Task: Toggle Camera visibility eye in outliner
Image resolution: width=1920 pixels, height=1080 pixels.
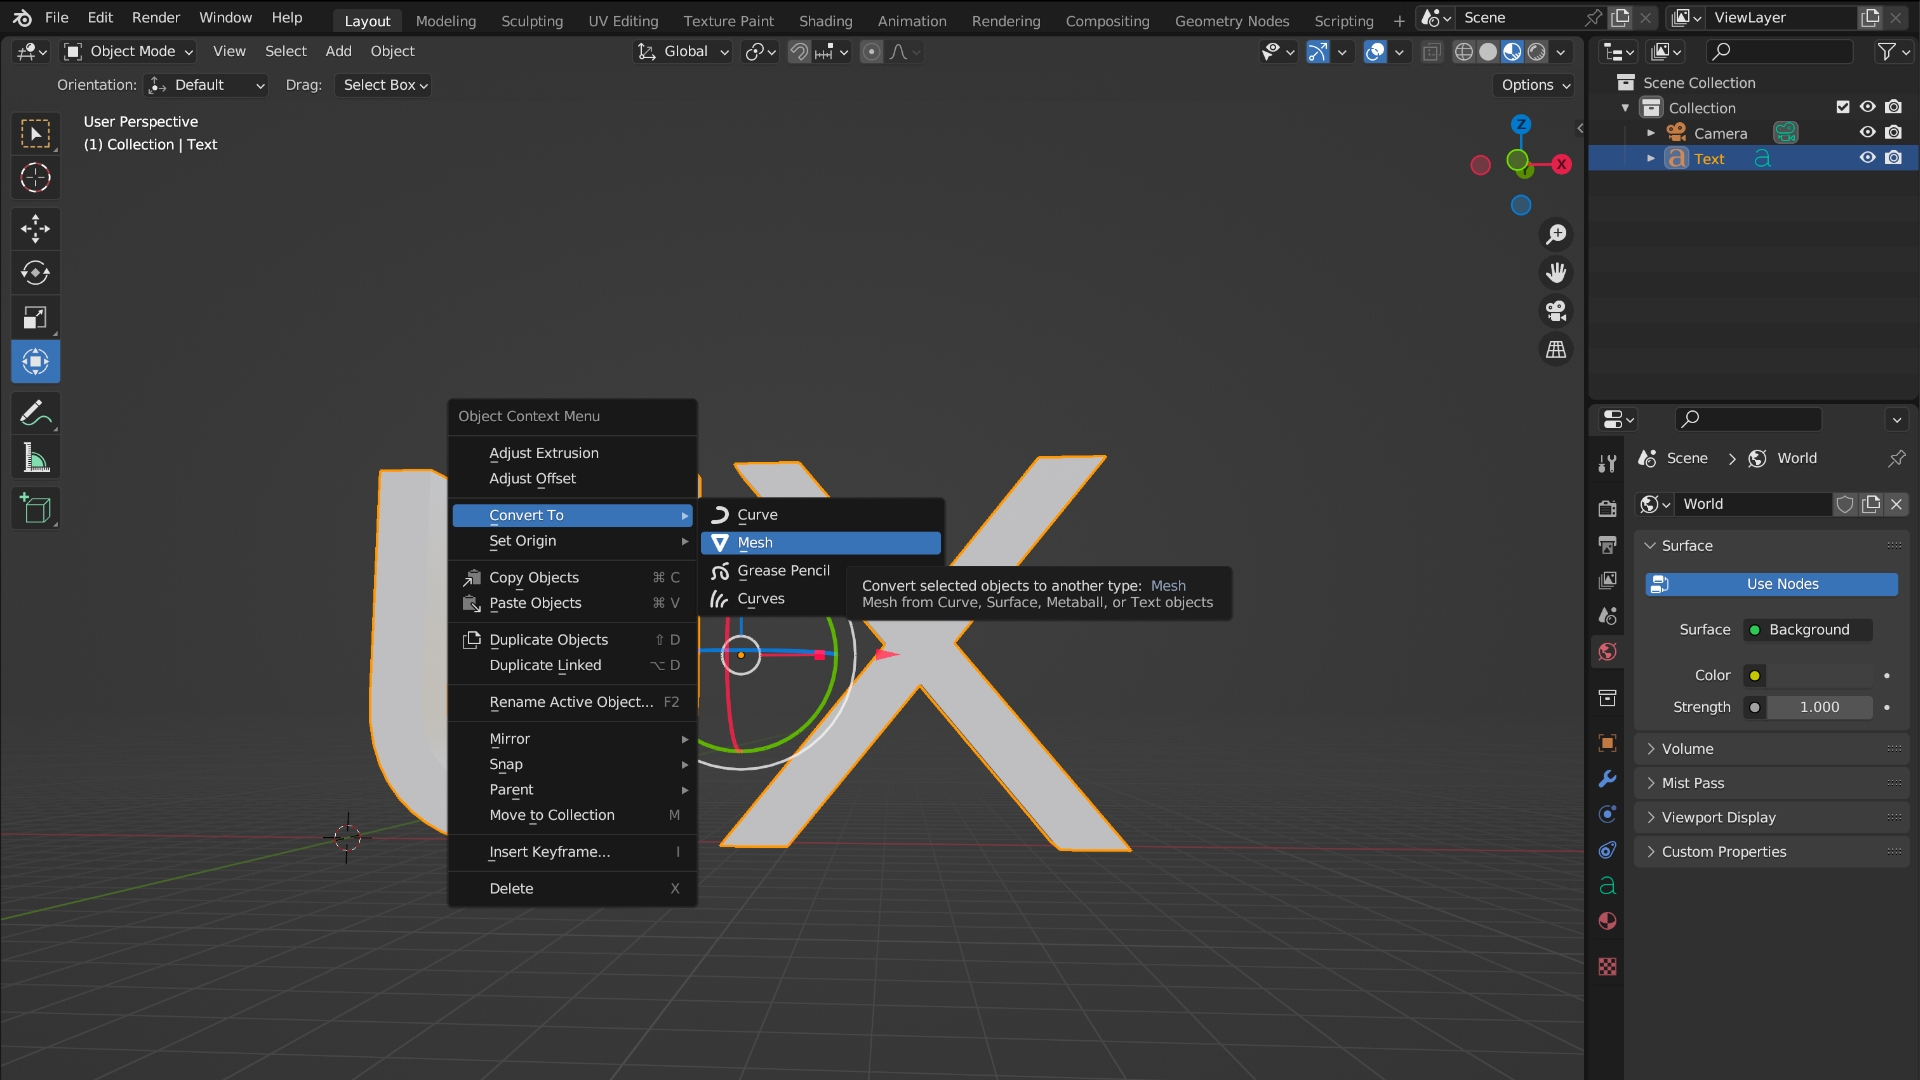Action: [x=1867, y=132]
